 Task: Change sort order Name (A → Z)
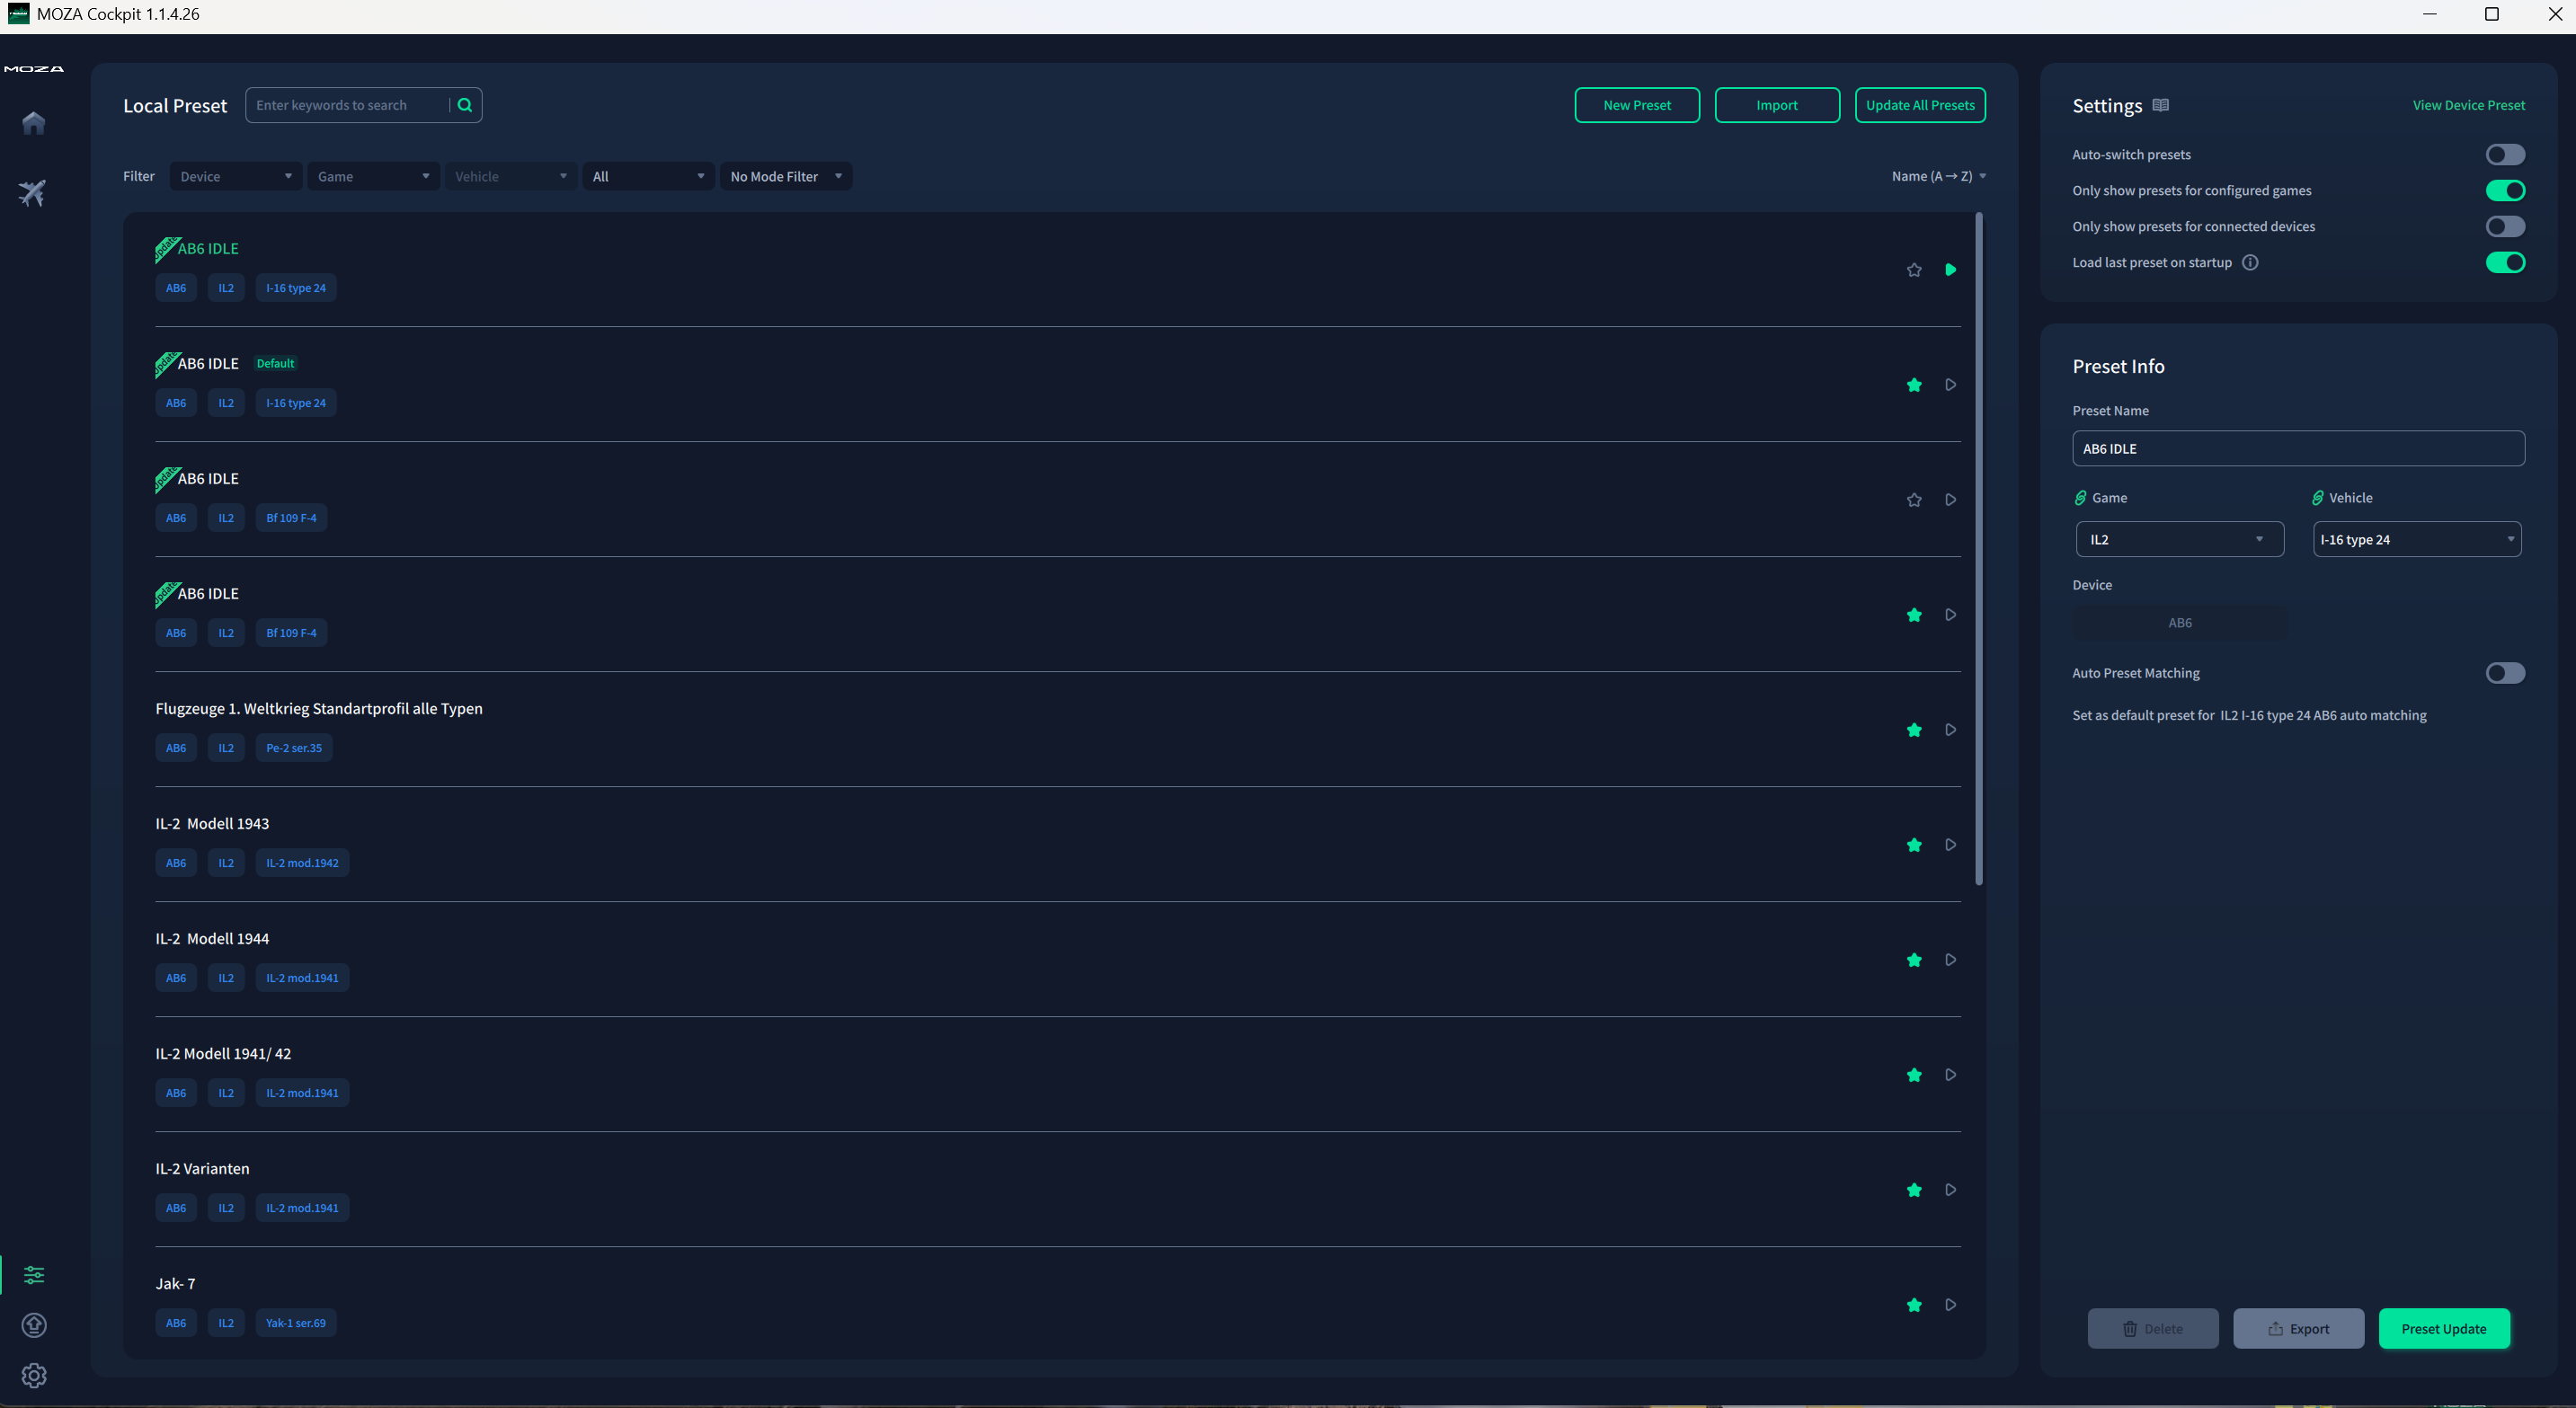(1938, 177)
